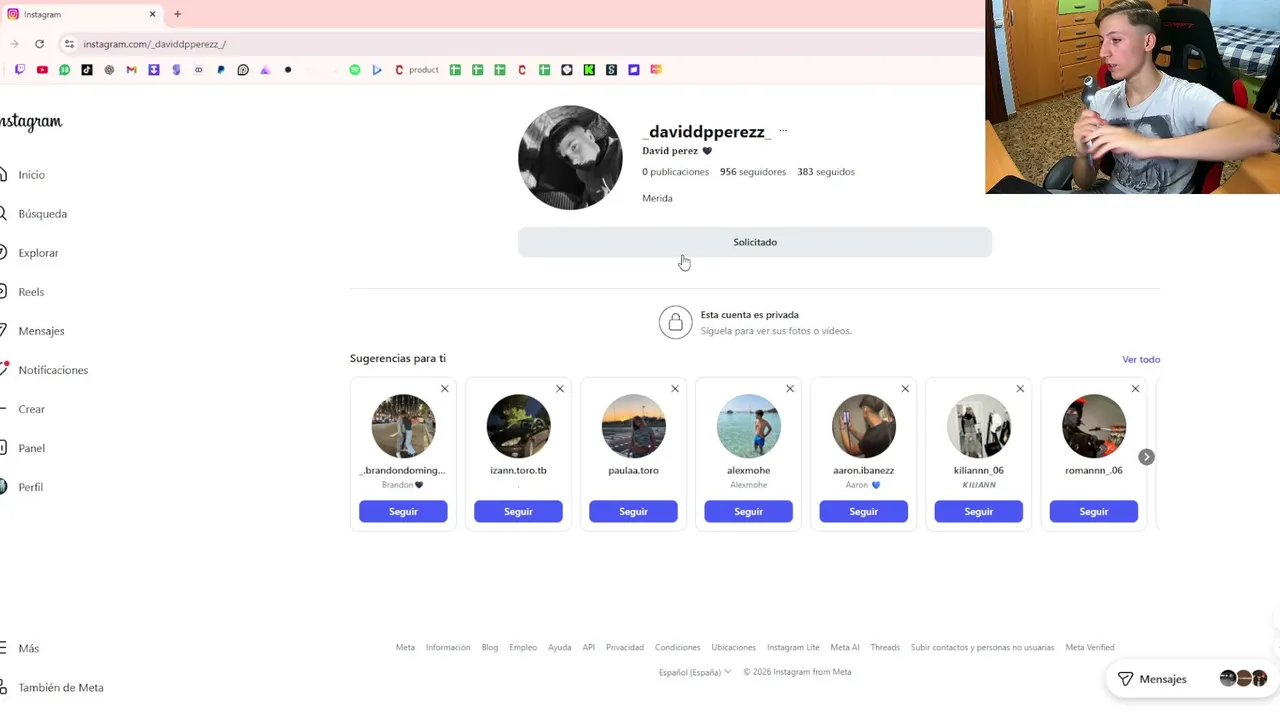Click the _daviddpperezz_ profile picture
This screenshot has height=720, width=1280.
(x=570, y=157)
